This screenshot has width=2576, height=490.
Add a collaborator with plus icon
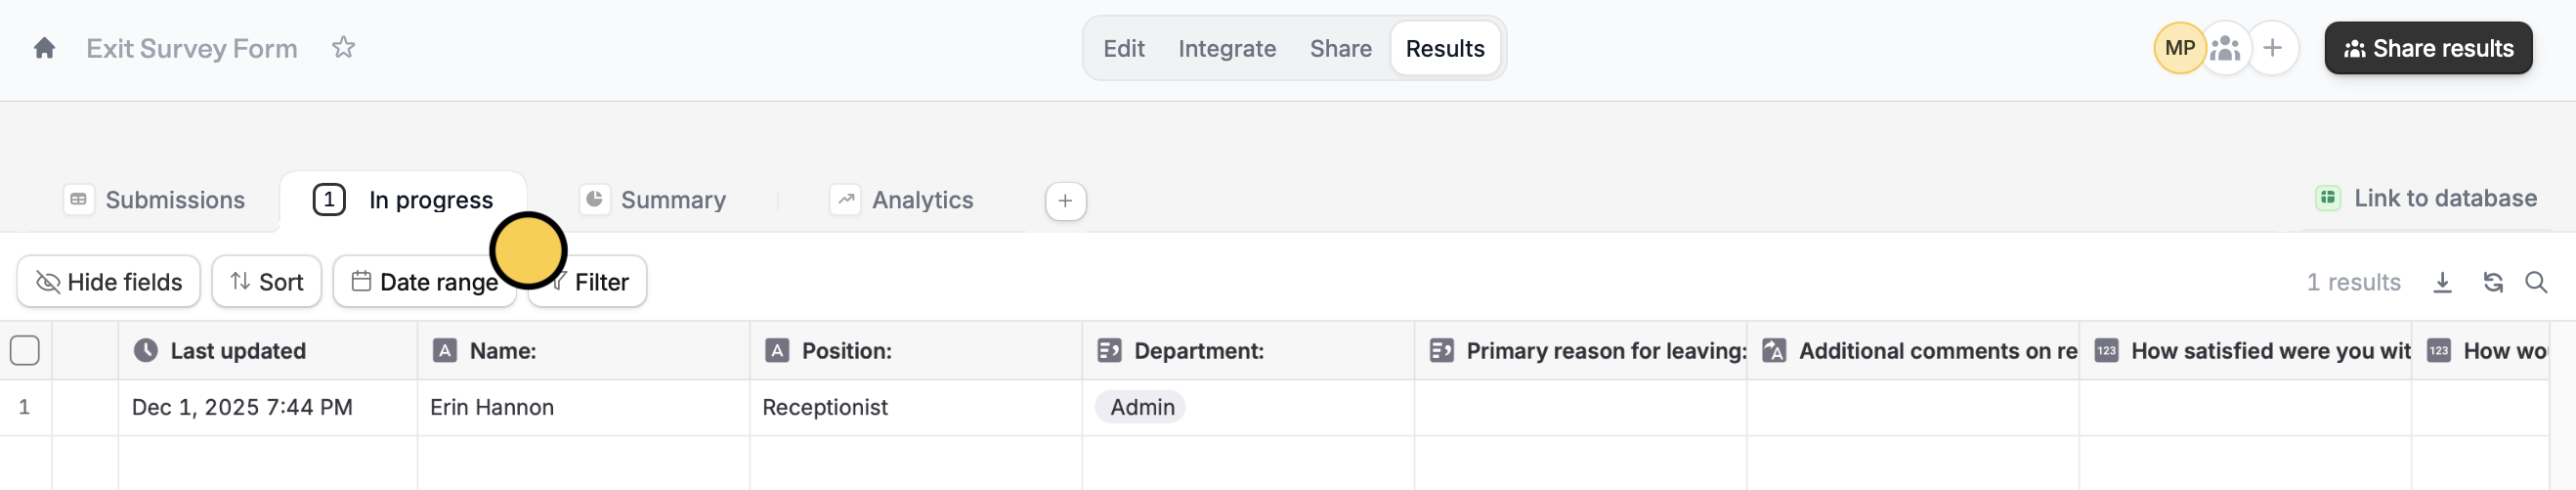[2272, 48]
